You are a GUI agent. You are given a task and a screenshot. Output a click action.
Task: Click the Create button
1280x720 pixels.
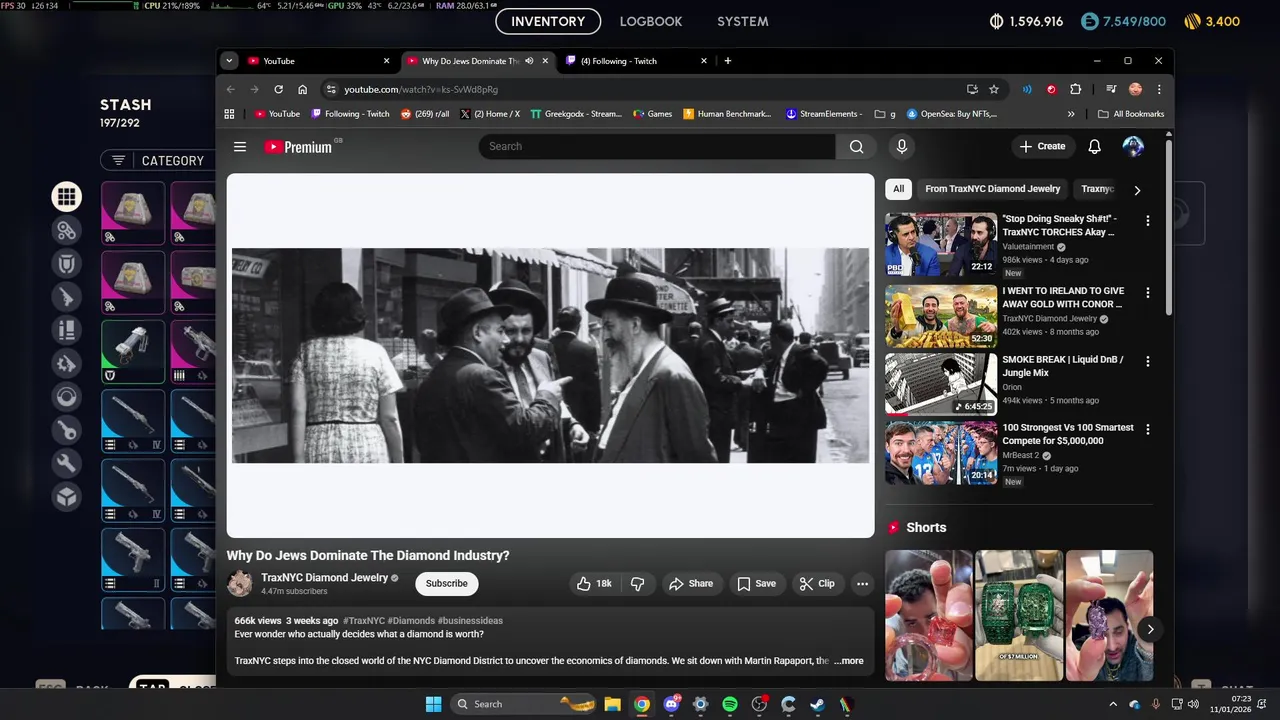coord(1042,146)
